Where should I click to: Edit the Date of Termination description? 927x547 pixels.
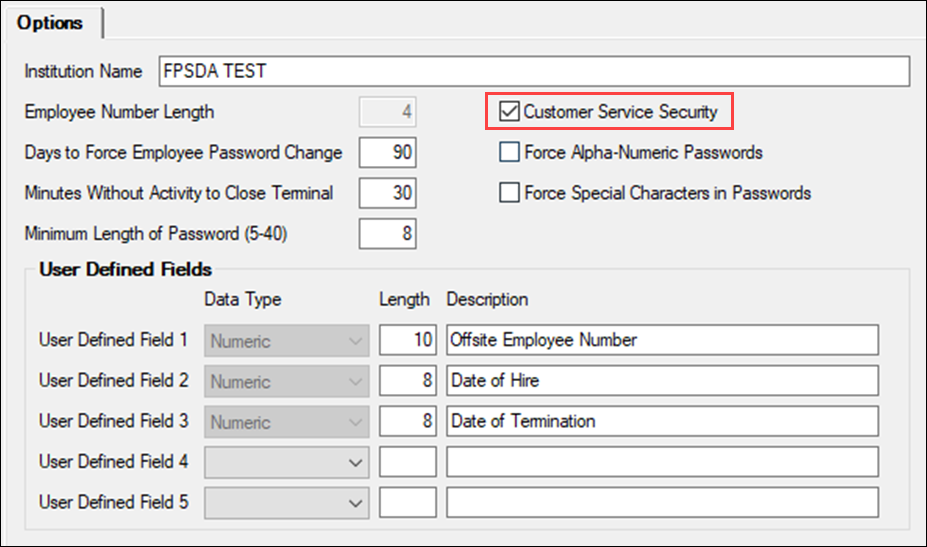[662, 421]
